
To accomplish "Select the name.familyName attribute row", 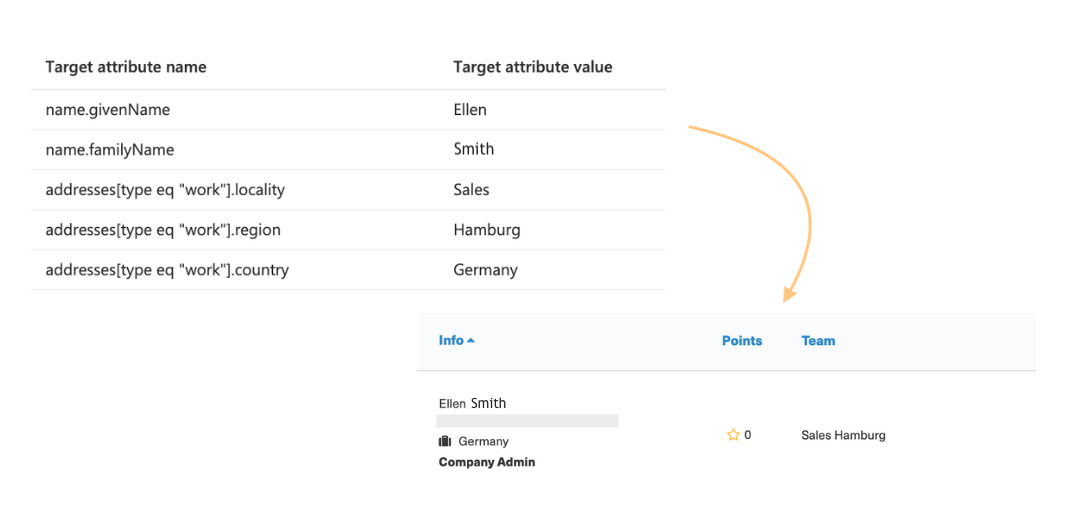I will (x=349, y=149).
